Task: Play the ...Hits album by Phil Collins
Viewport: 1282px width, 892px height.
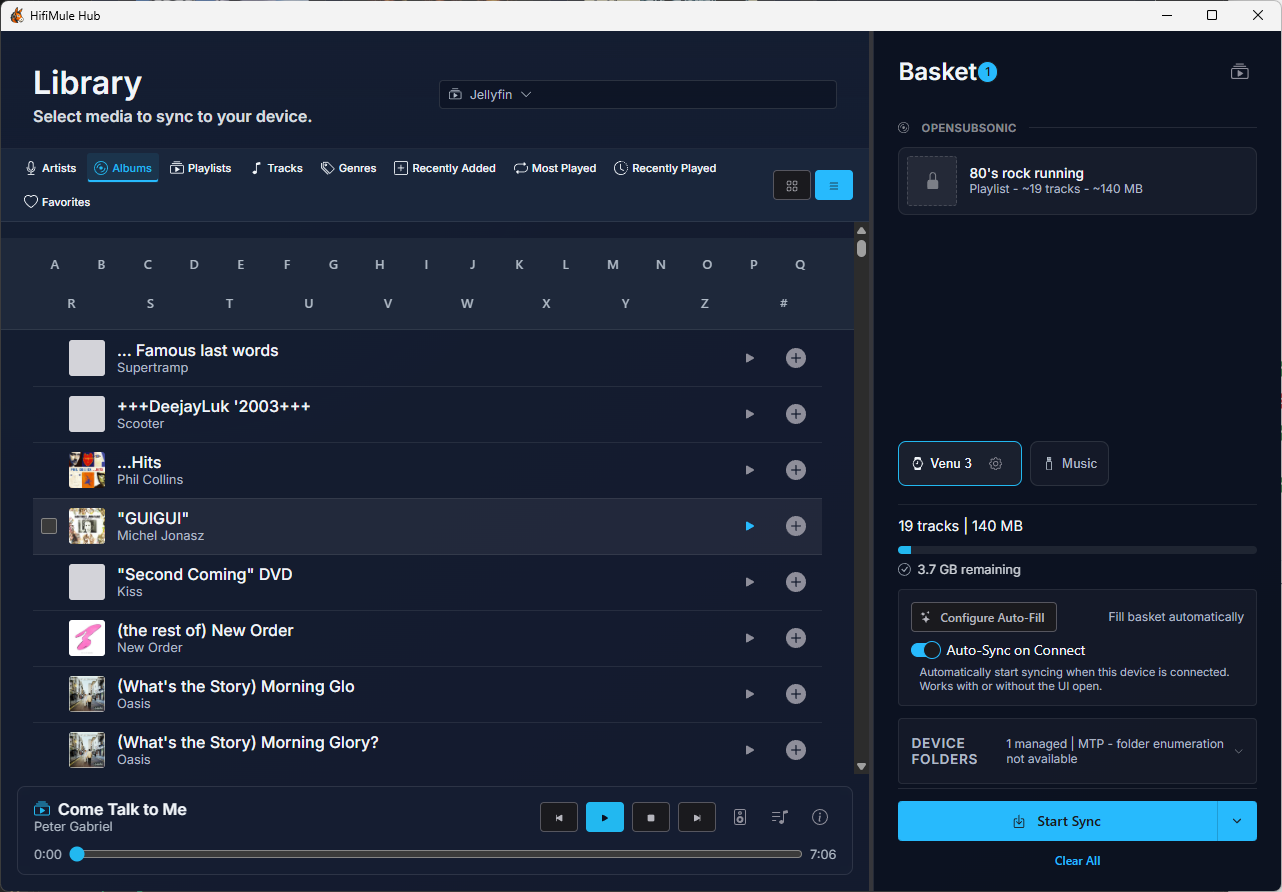Action: [750, 470]
